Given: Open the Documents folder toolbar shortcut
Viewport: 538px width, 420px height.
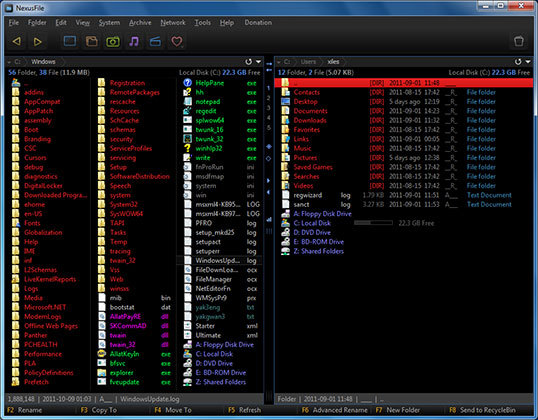Looking at the screenshot, I should (x=92, y=42).
